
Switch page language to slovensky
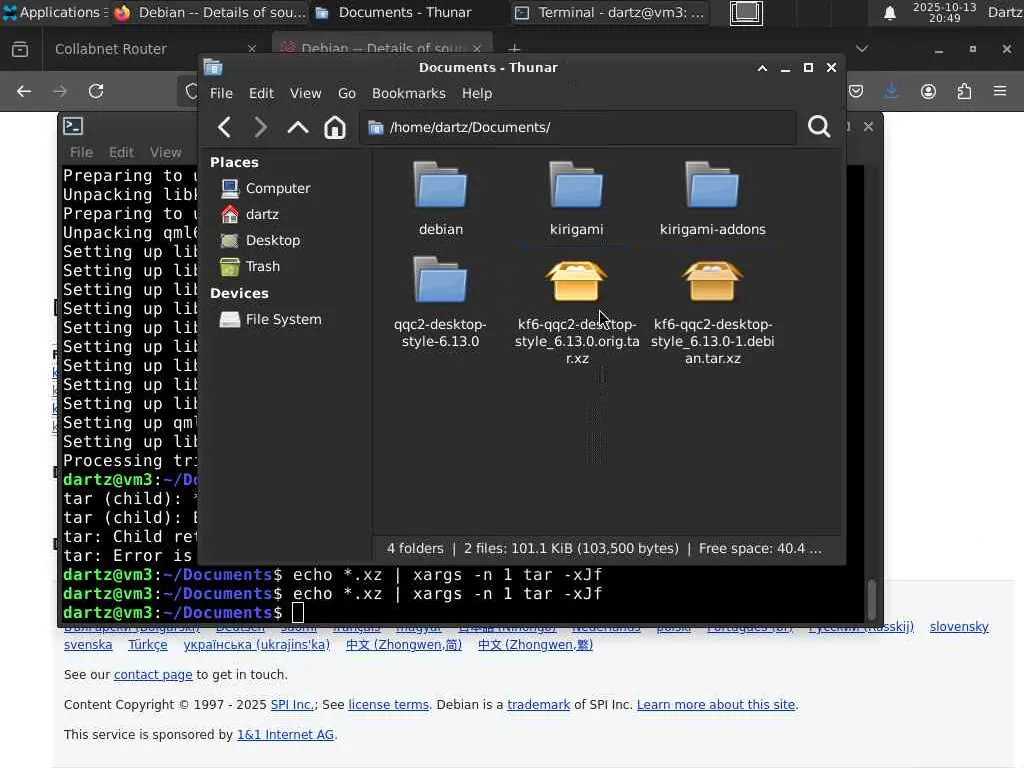959,626
